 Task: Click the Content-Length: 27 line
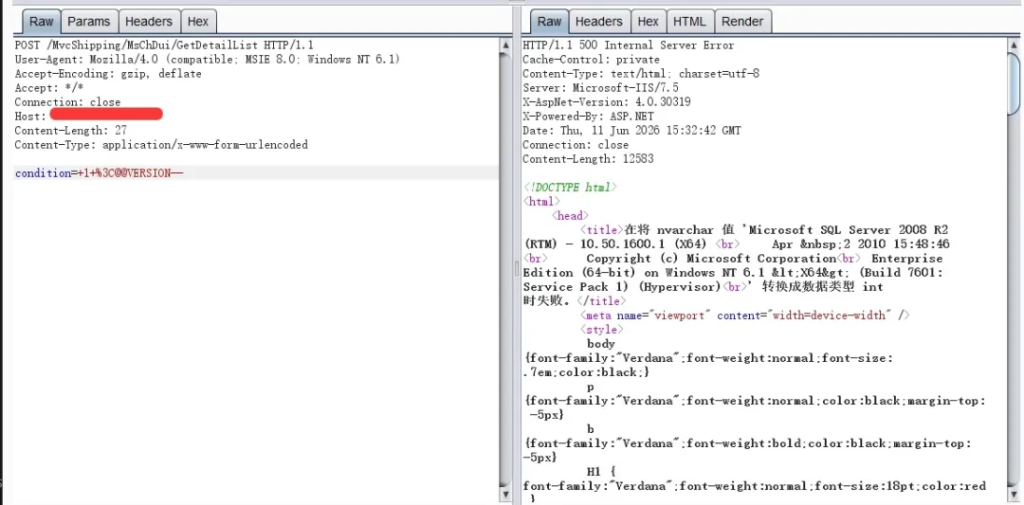[71, 130]
